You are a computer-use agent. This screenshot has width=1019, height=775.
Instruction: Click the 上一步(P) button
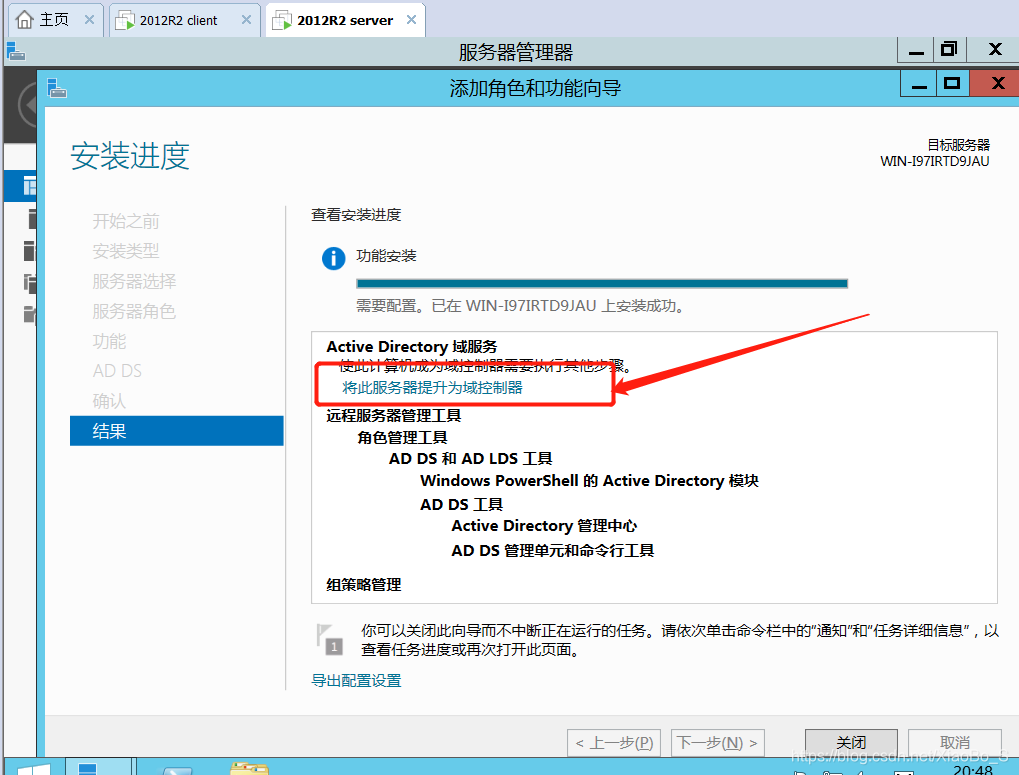614,743
